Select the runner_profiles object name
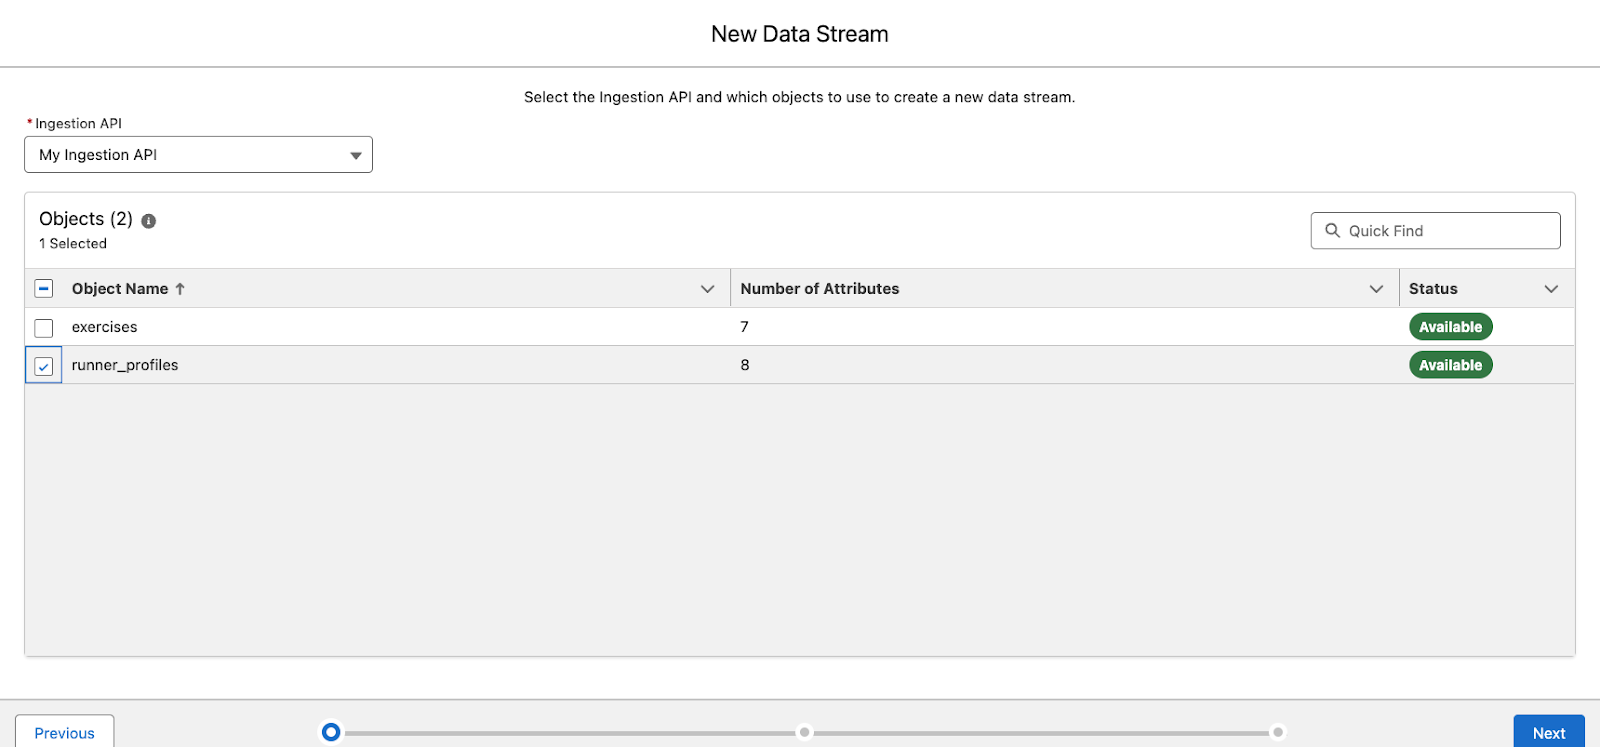1600x747 pixels. pos(125,365)
